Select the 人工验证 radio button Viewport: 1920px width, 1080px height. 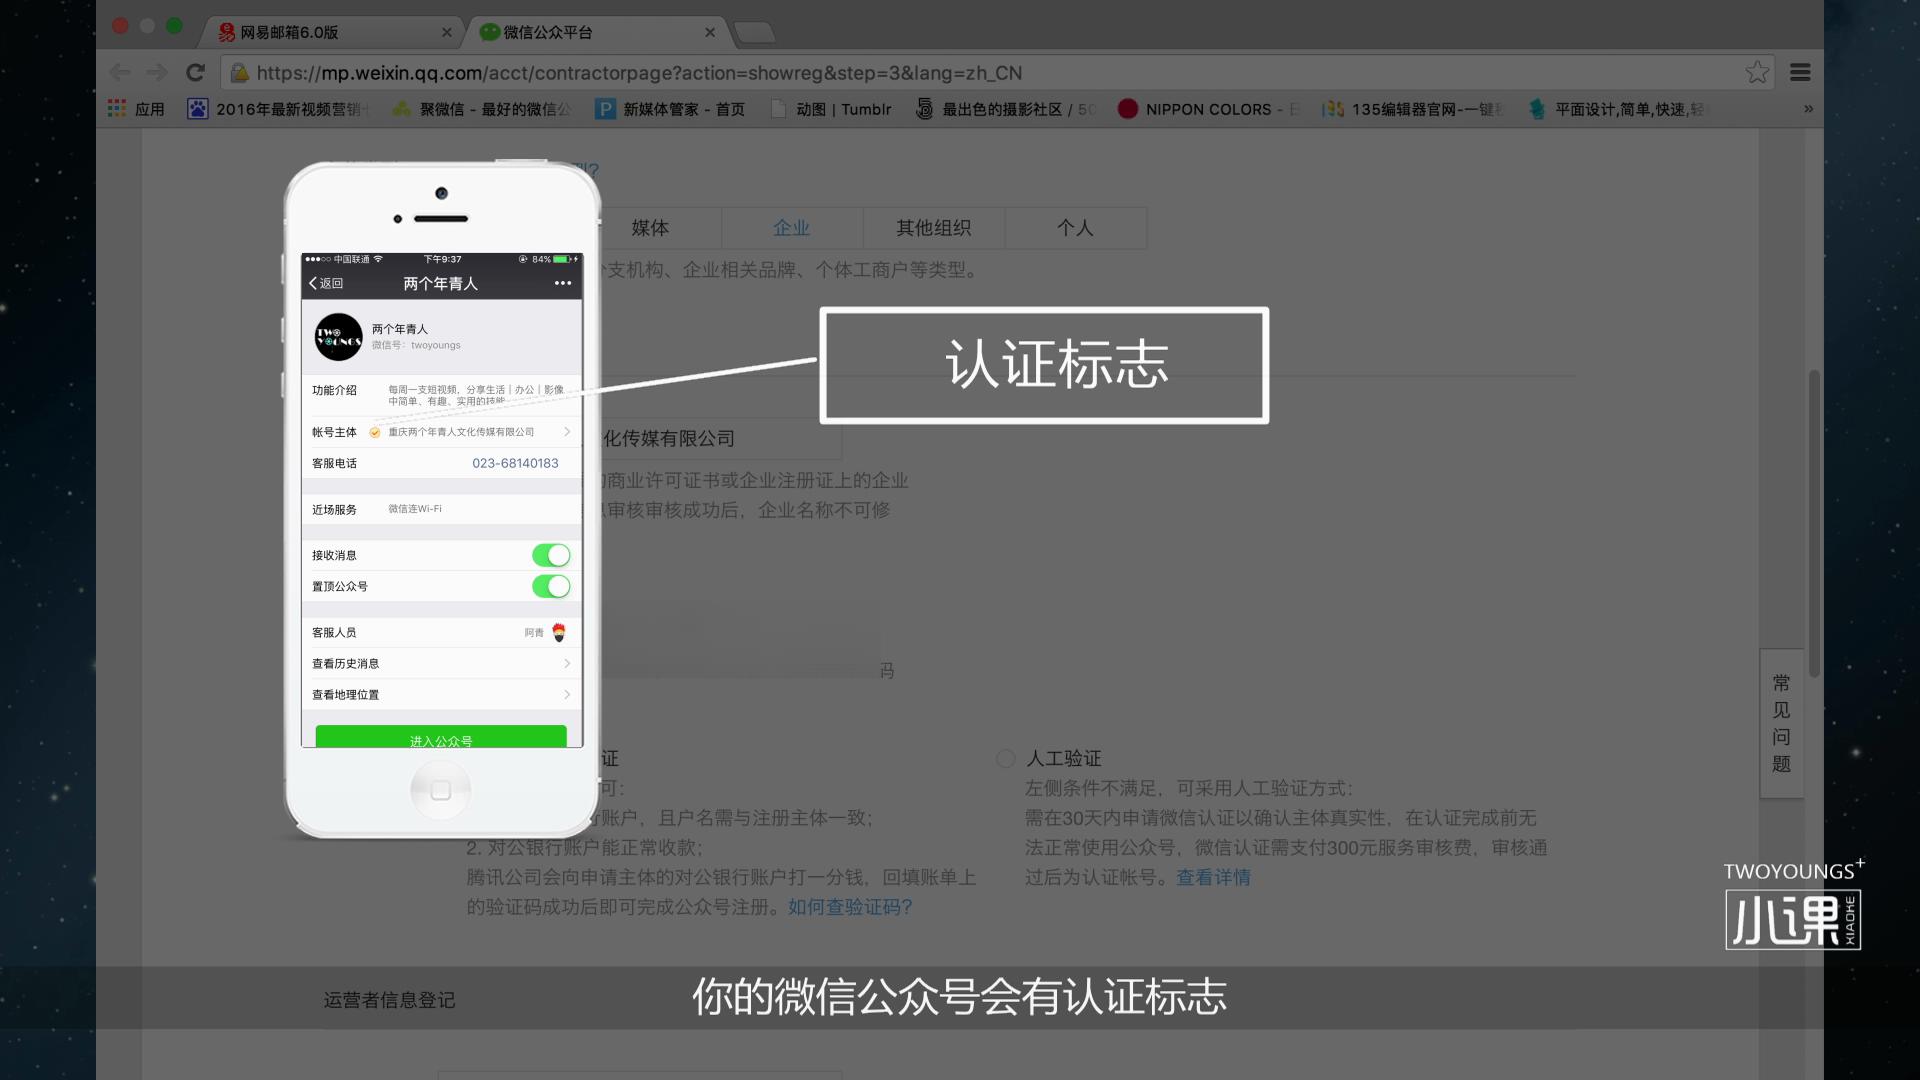click(1005, 759)
